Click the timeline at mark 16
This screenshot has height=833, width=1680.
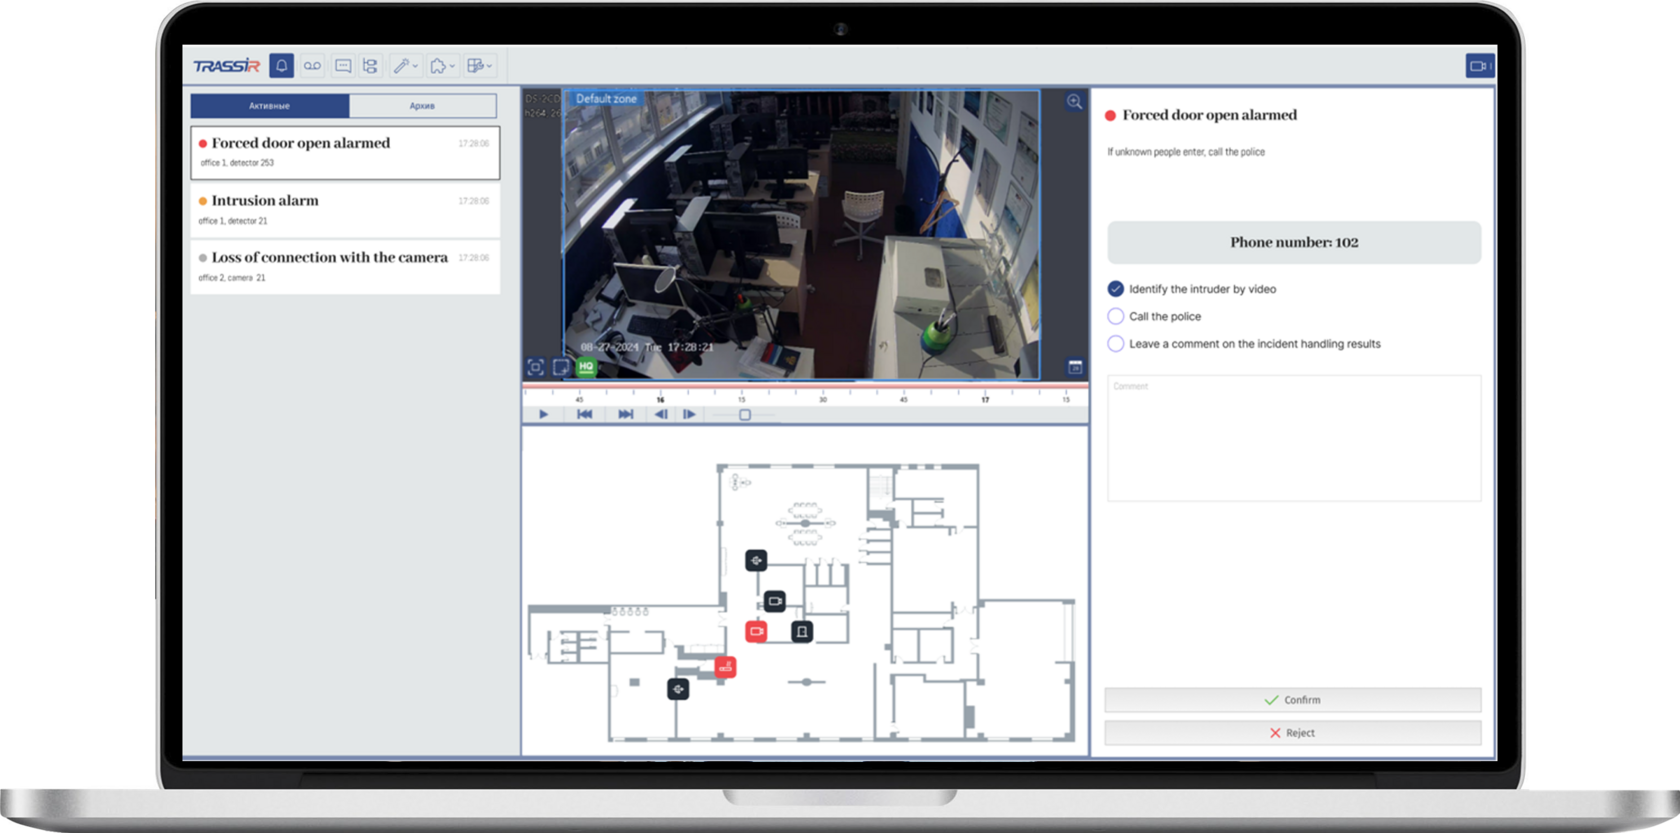660,398
